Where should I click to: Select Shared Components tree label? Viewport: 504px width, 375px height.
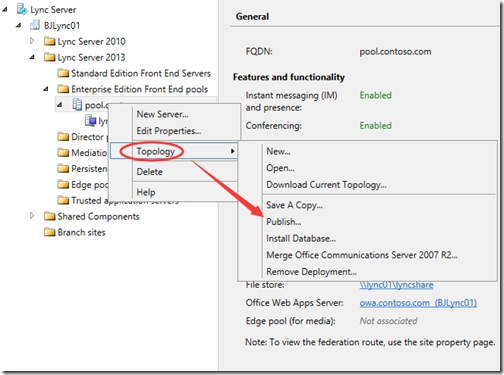pos(98,216)
